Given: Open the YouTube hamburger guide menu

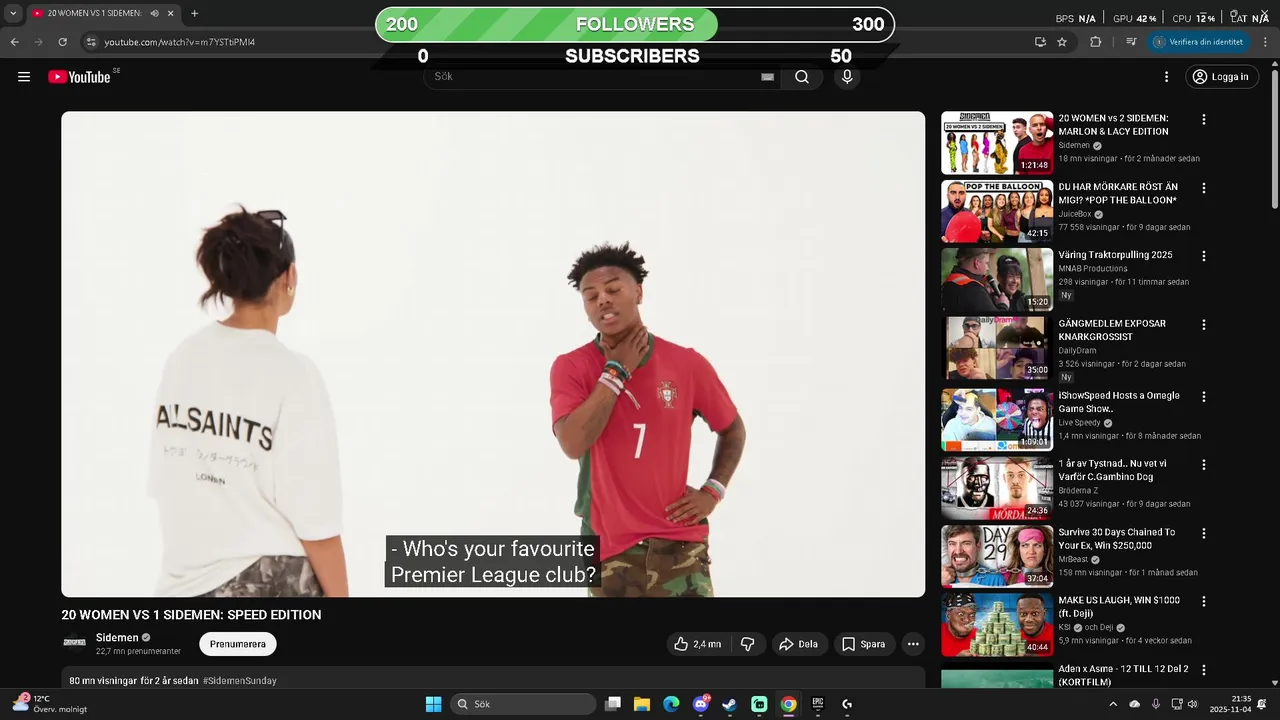Looking at the screenshot, I should (24, 77).
